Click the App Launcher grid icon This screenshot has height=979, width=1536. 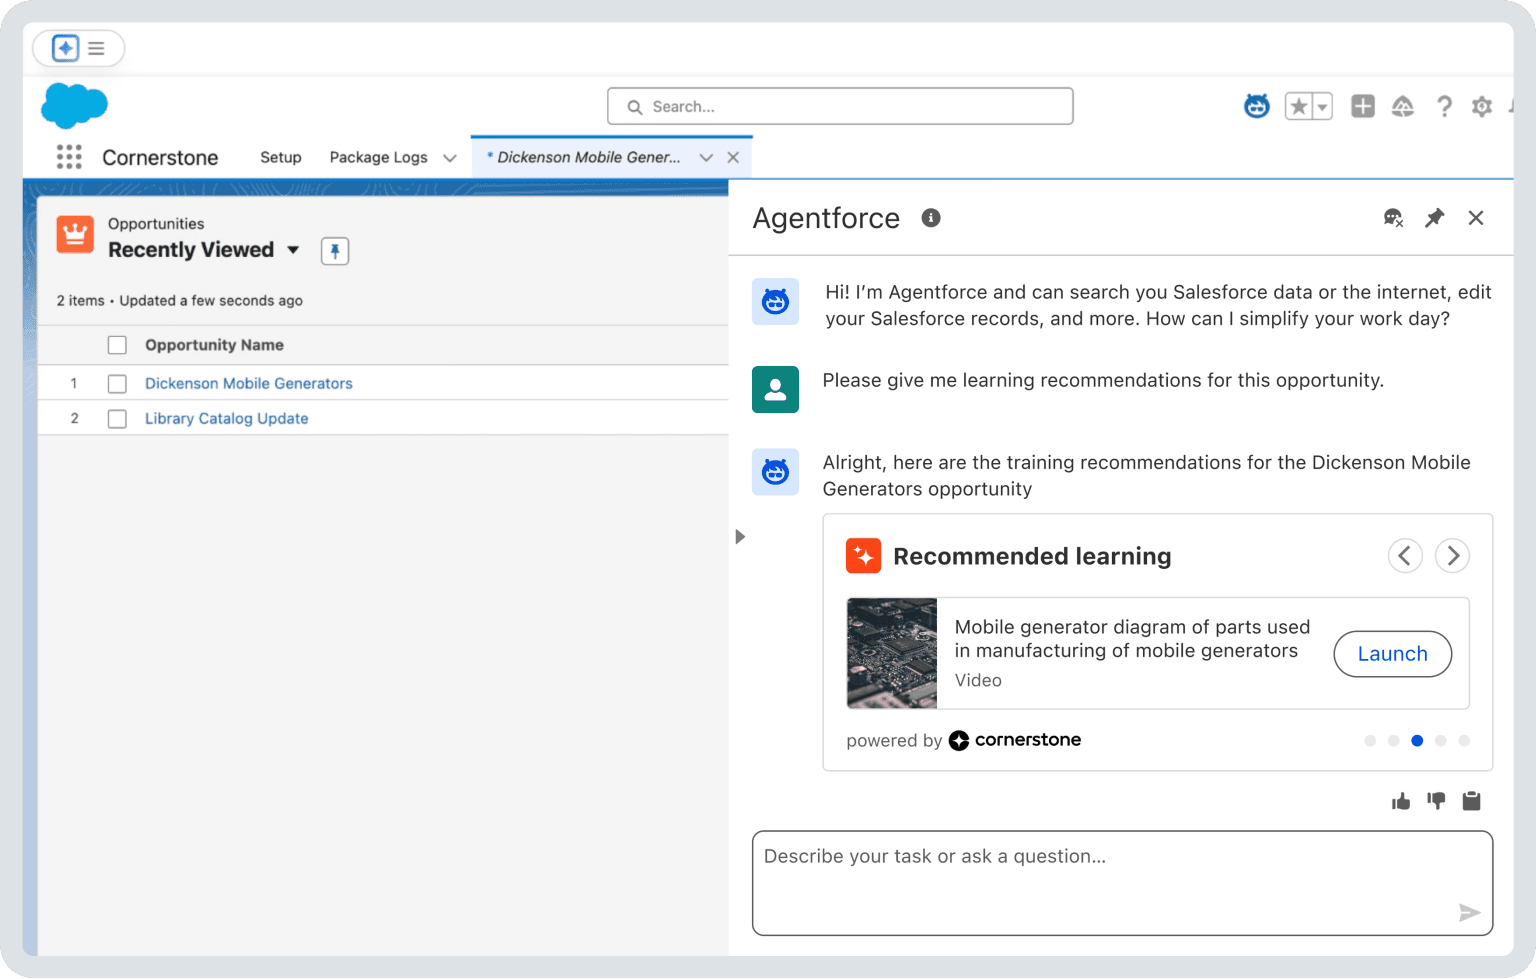(69, 157)
